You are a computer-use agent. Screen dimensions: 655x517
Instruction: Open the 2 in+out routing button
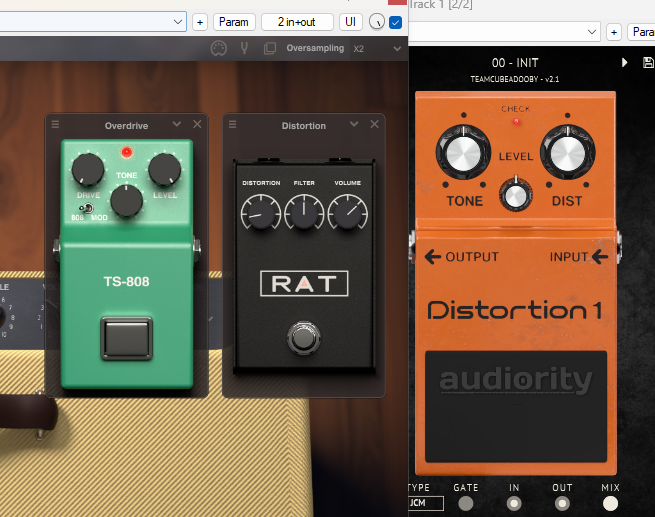click(x=297, y=22)
